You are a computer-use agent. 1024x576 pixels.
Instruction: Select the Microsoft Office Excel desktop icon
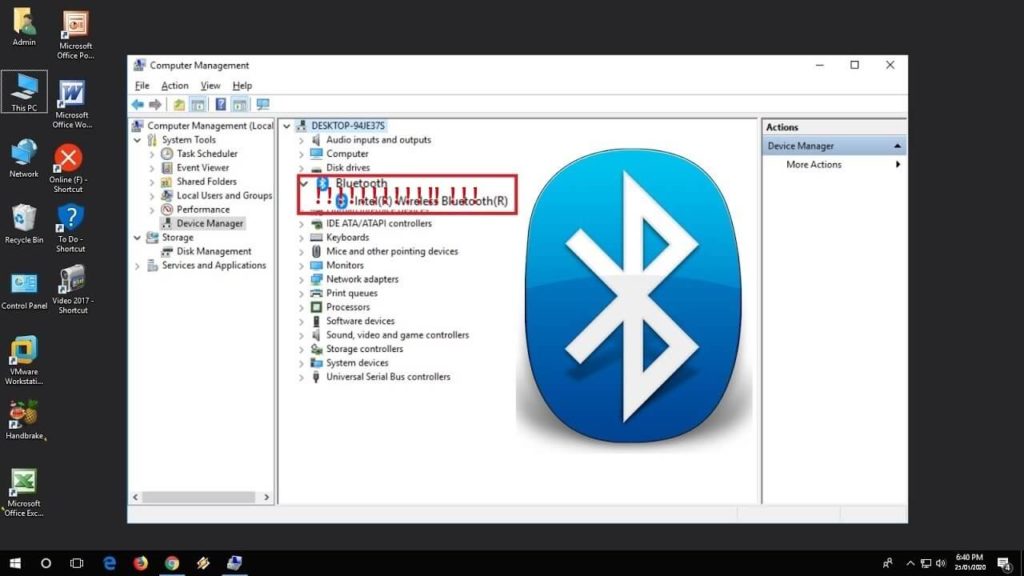pyautogui.click(x=24, y=493)
